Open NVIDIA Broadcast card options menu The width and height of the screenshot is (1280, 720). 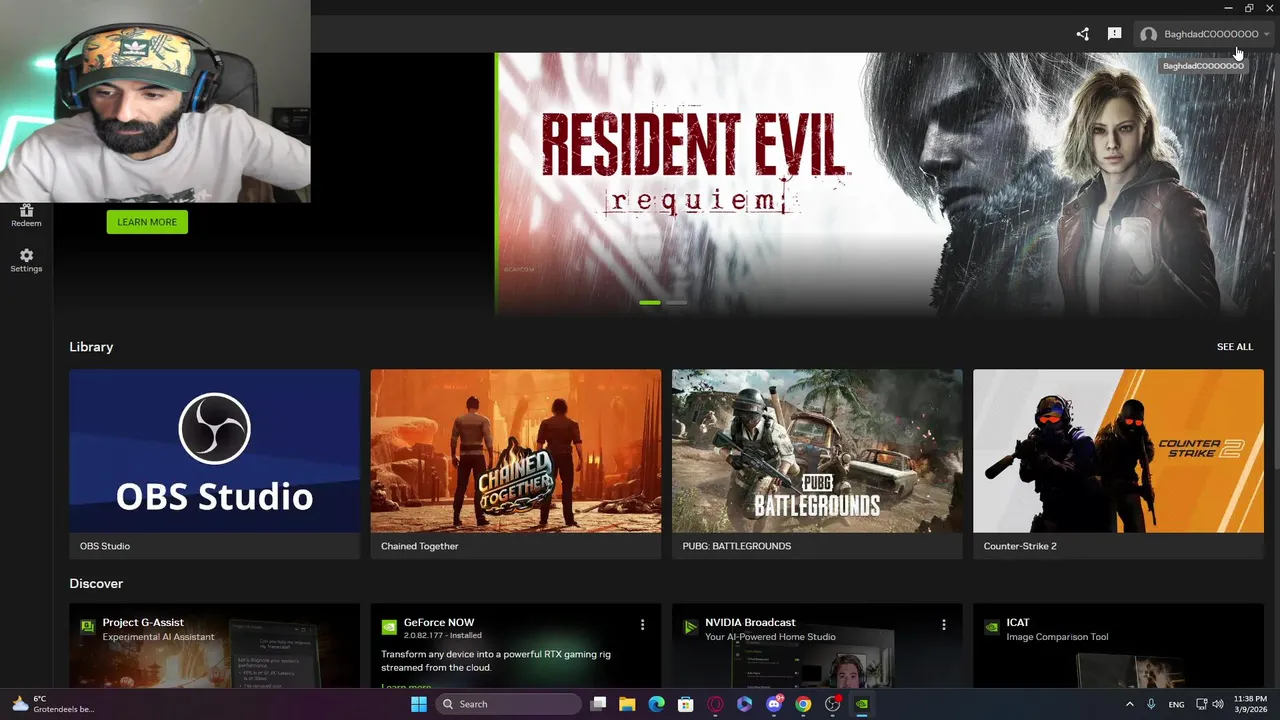(x=943, y=624)
